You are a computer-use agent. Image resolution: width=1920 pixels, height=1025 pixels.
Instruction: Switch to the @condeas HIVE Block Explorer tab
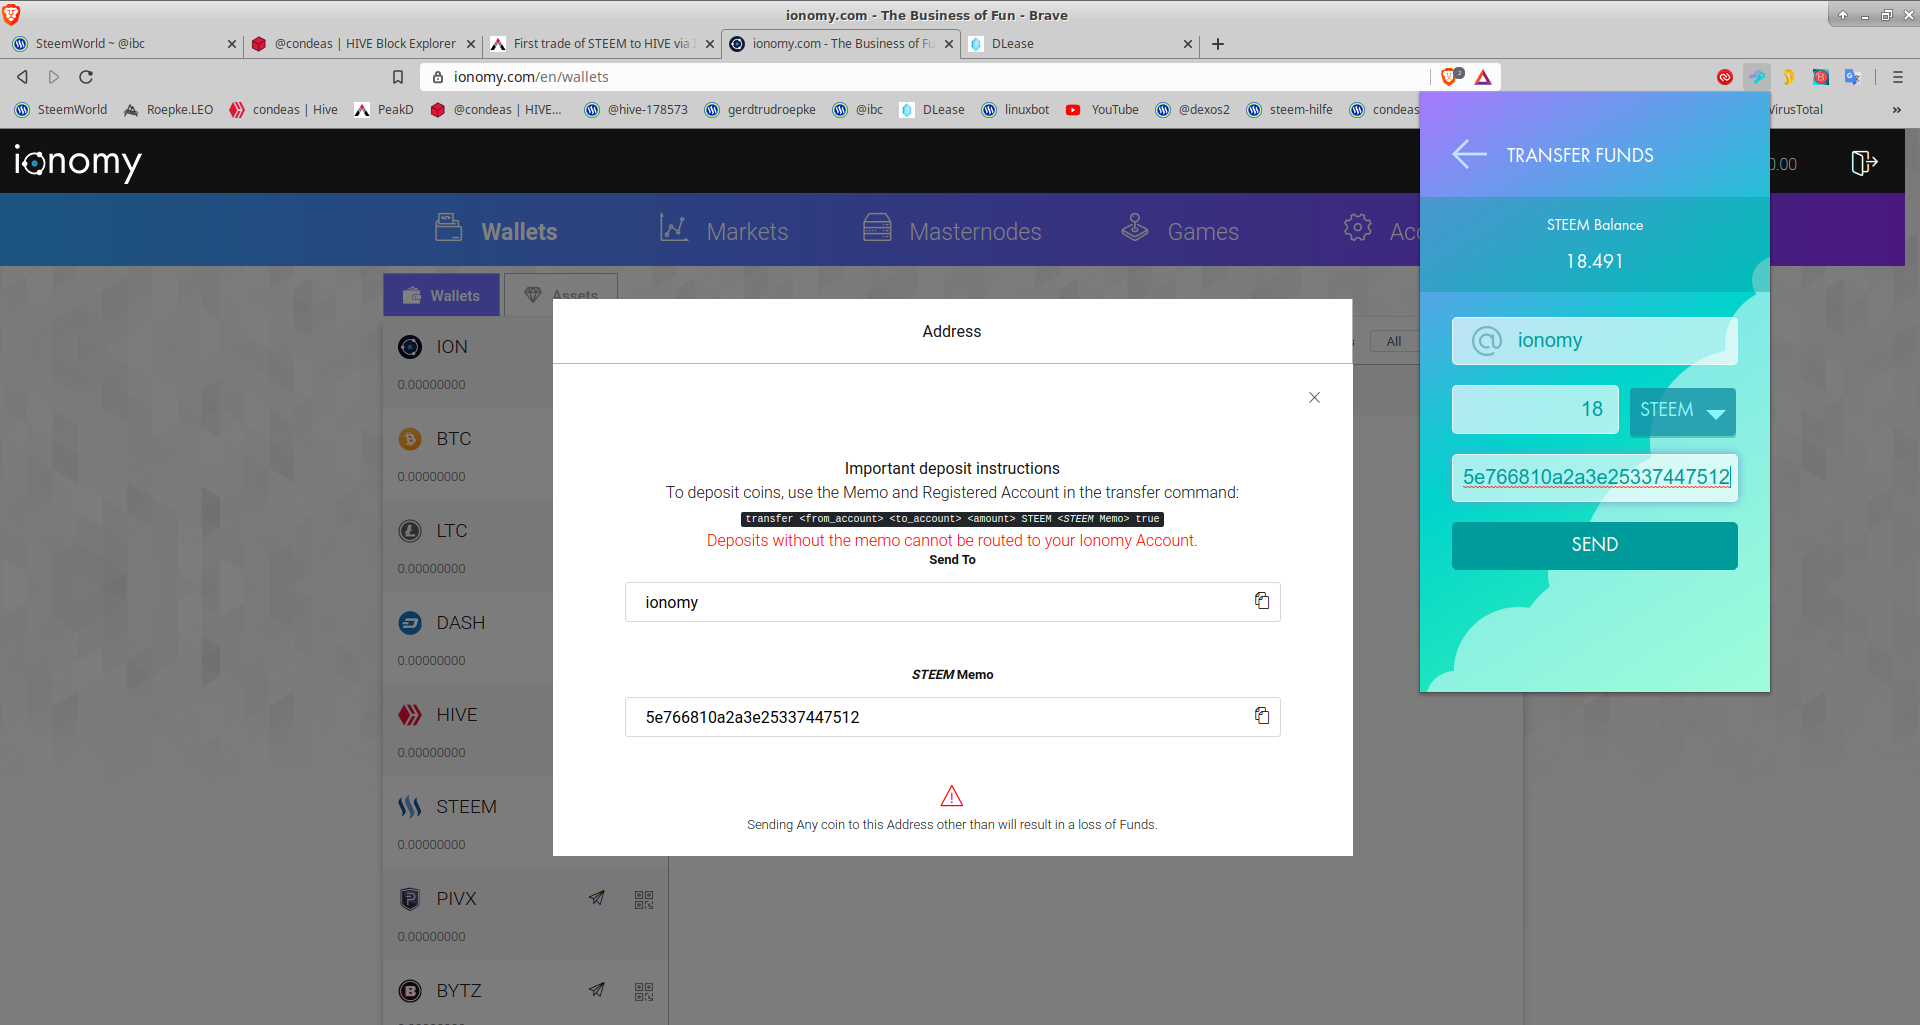click(x=362, y=44)
